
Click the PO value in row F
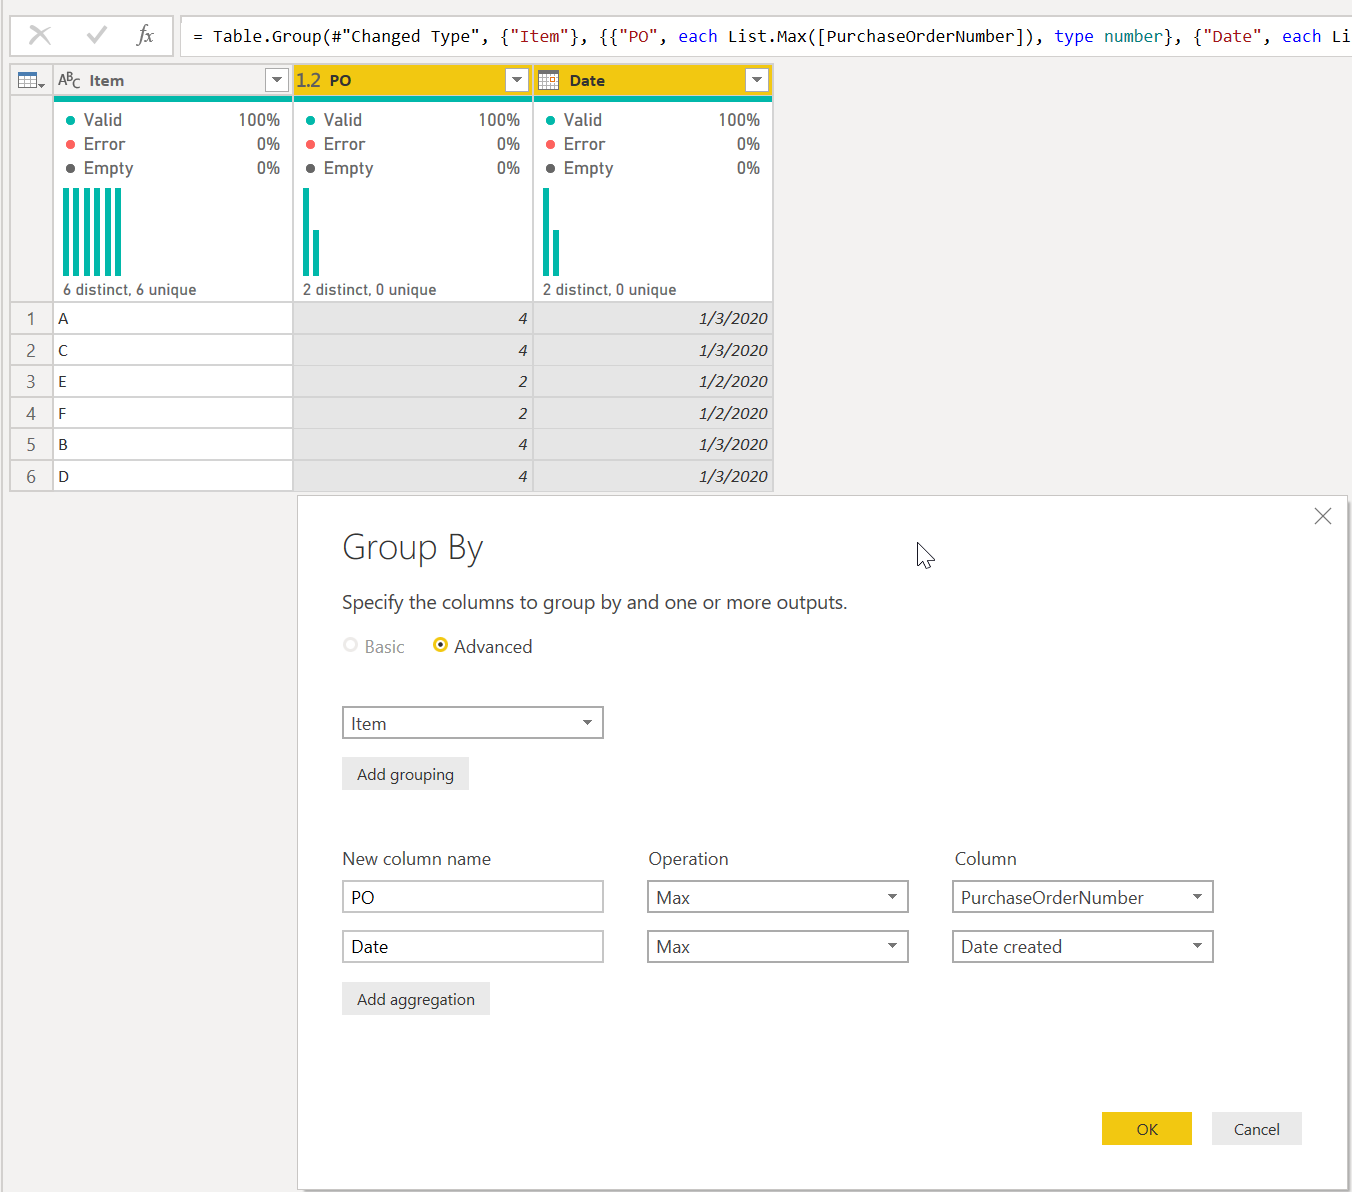pyautogui.click(x=413, y=413)
